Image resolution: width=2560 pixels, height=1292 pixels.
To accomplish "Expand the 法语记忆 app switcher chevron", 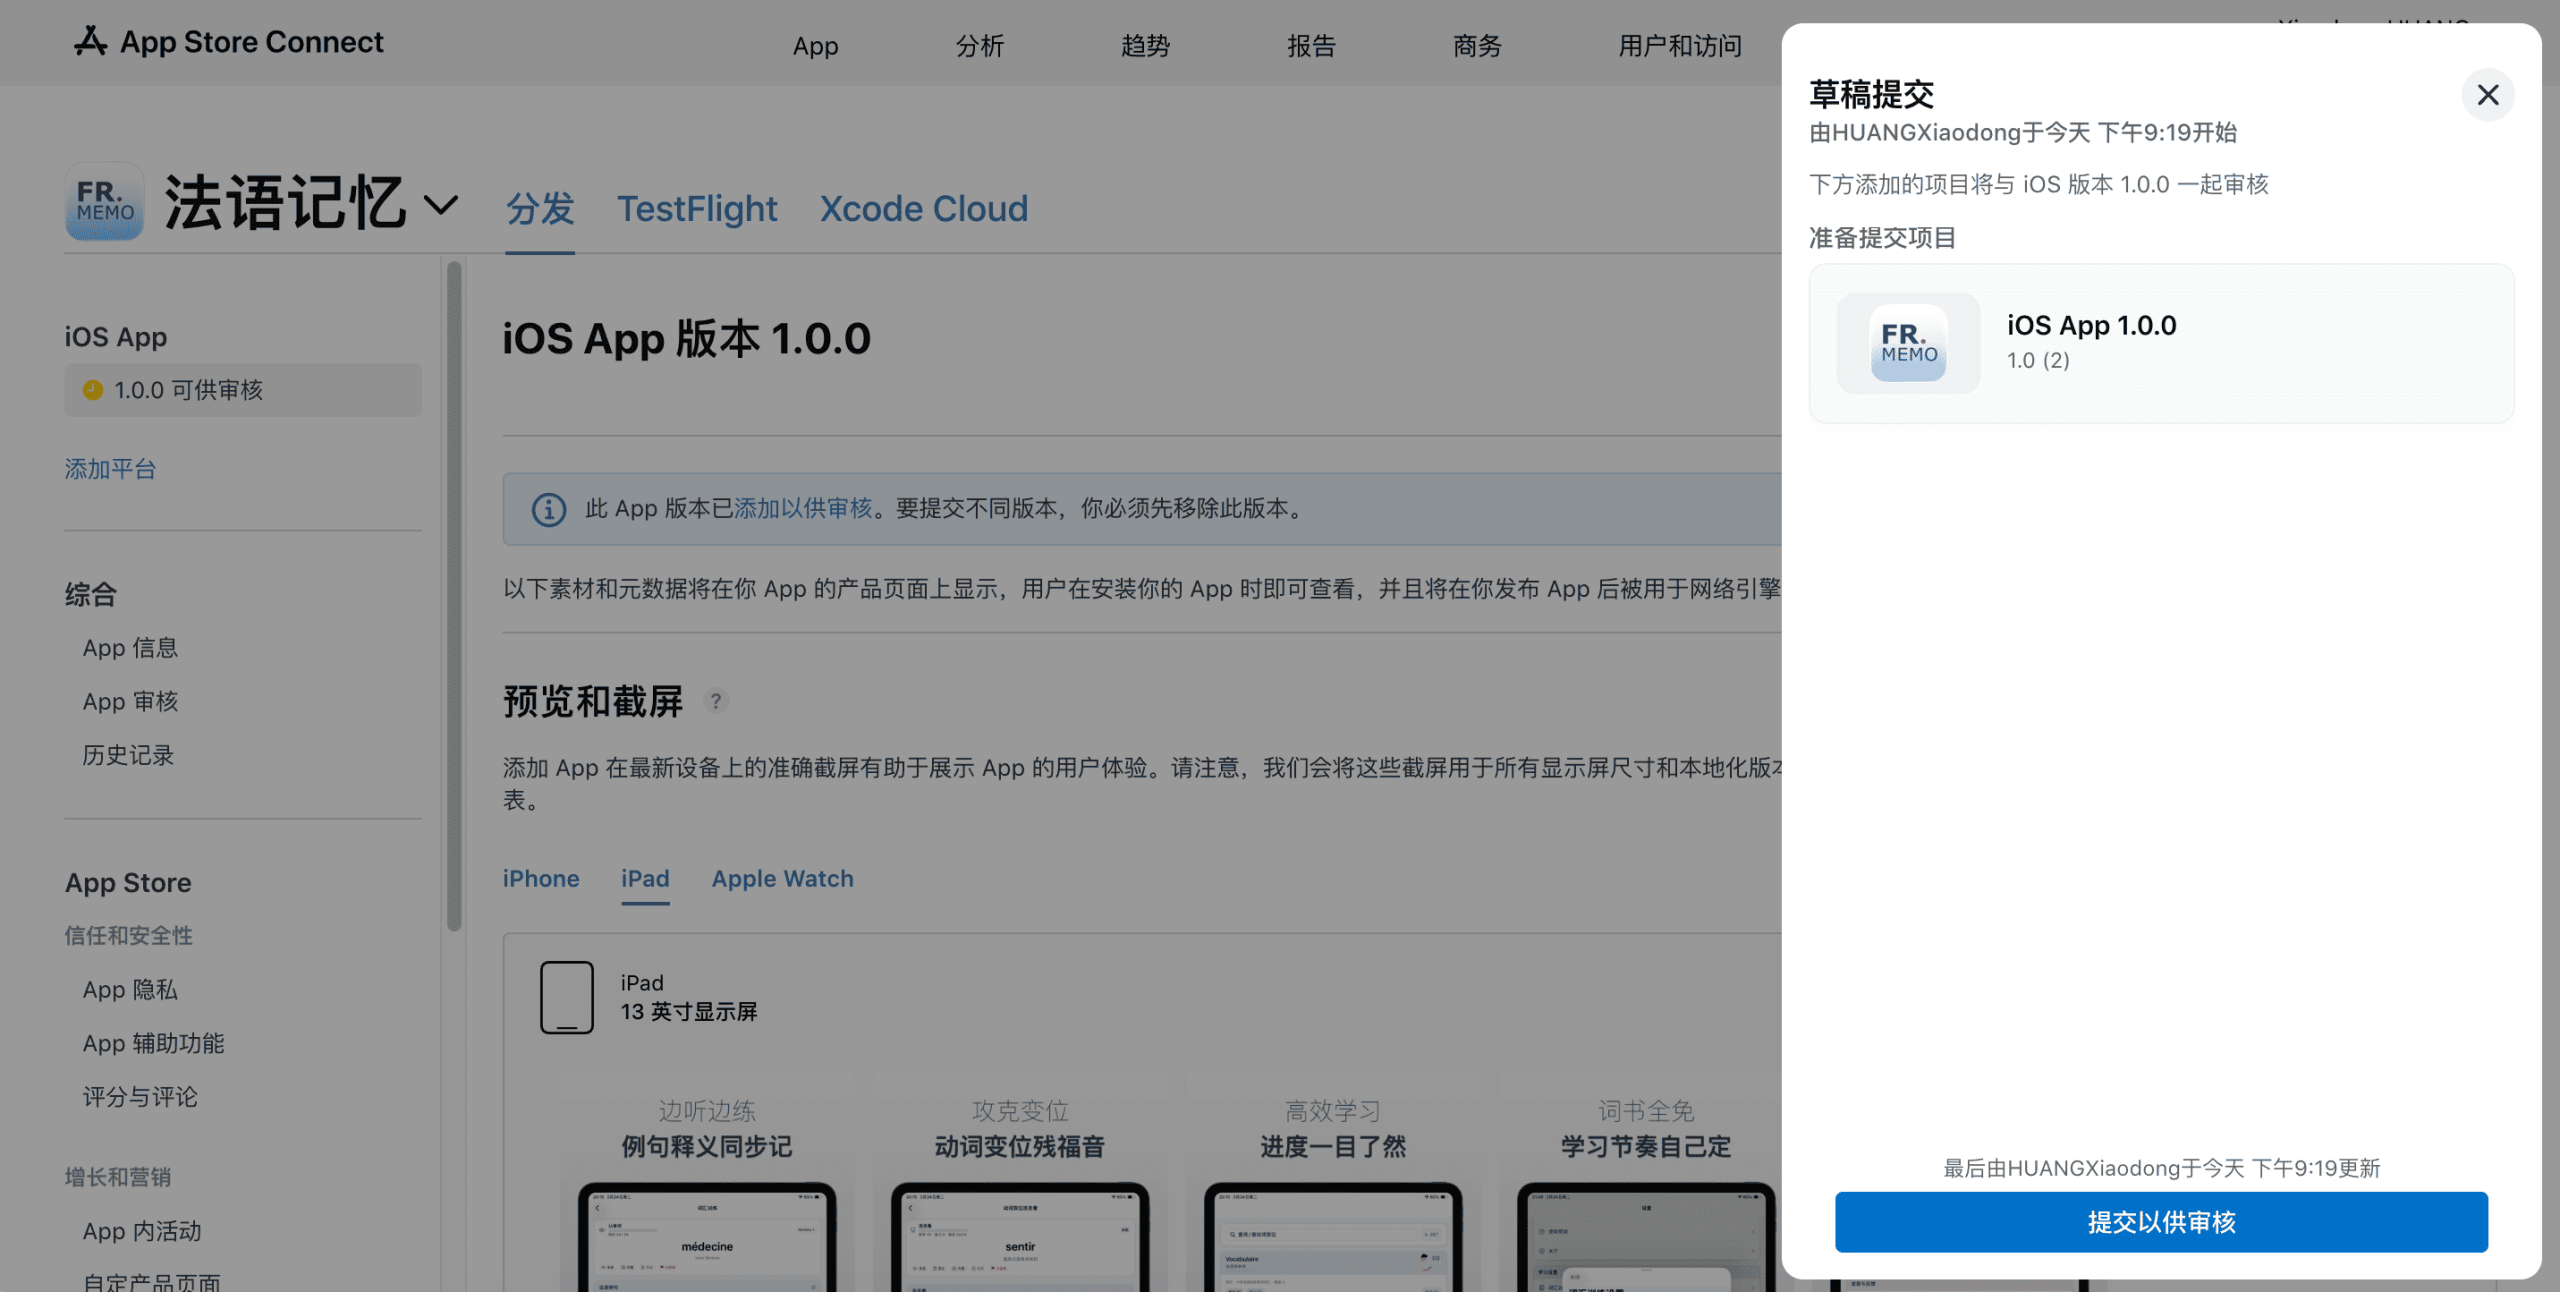I will tap(441, 205).
